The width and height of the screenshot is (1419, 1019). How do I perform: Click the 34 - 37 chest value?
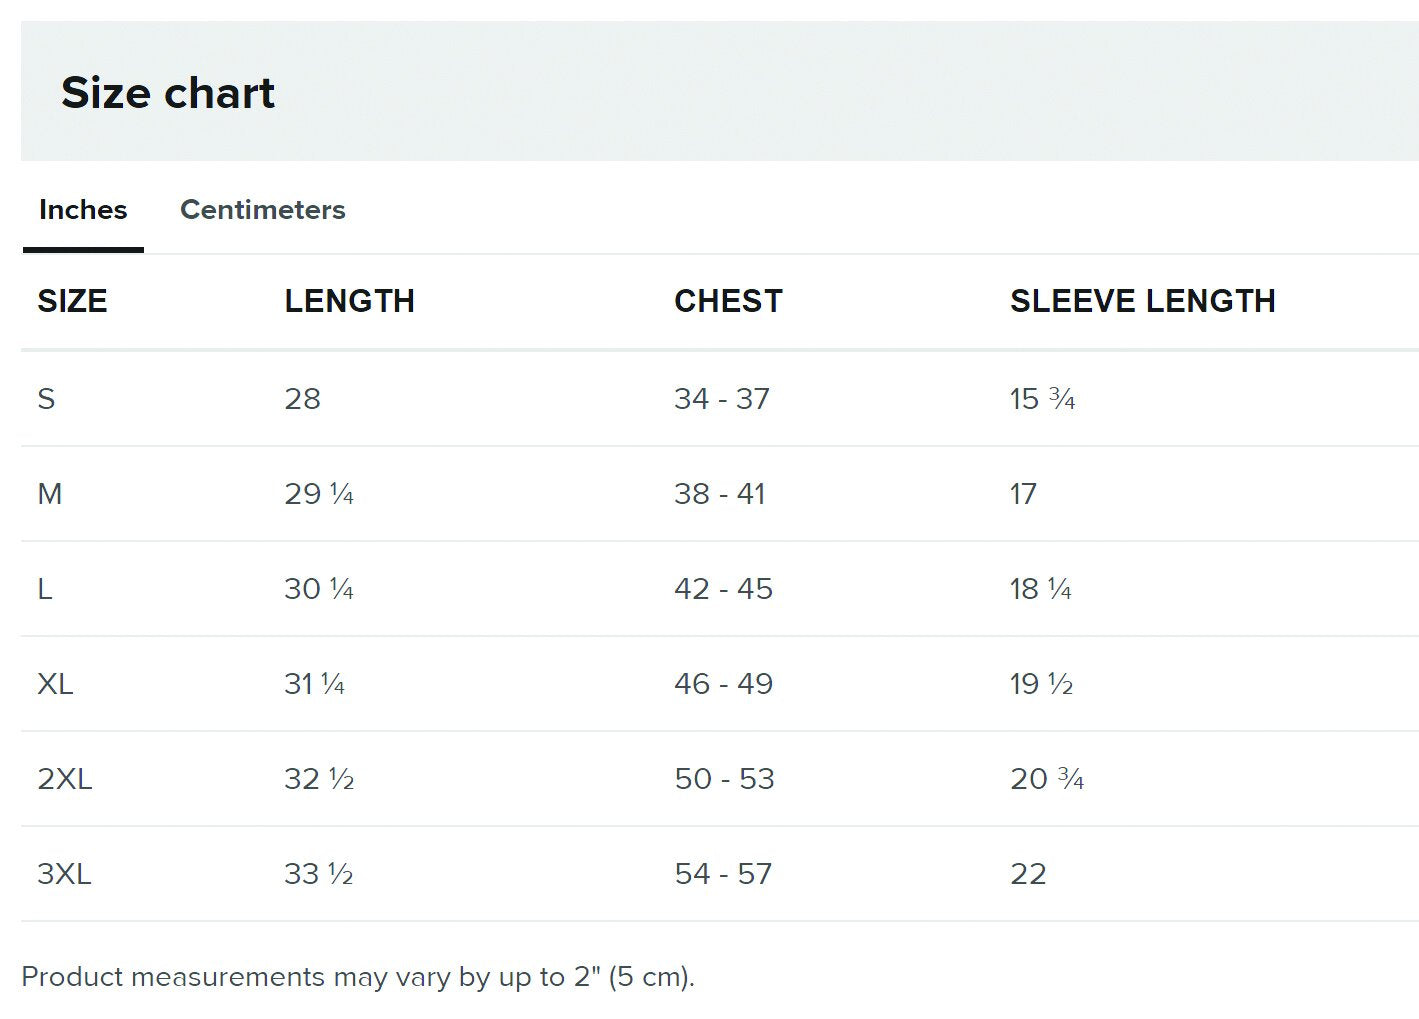[722, 399]
